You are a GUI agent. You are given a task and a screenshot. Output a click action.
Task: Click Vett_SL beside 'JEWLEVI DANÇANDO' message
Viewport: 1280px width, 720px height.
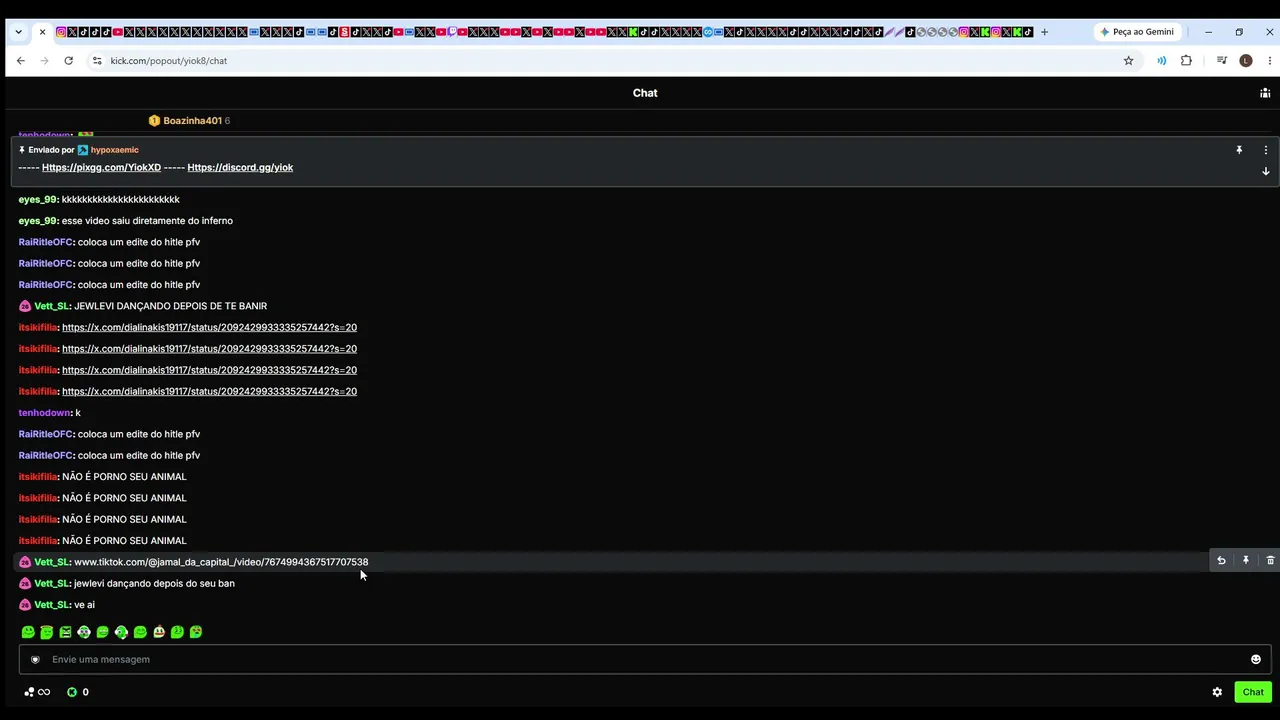pyautogui.click(x=51, y=306)
